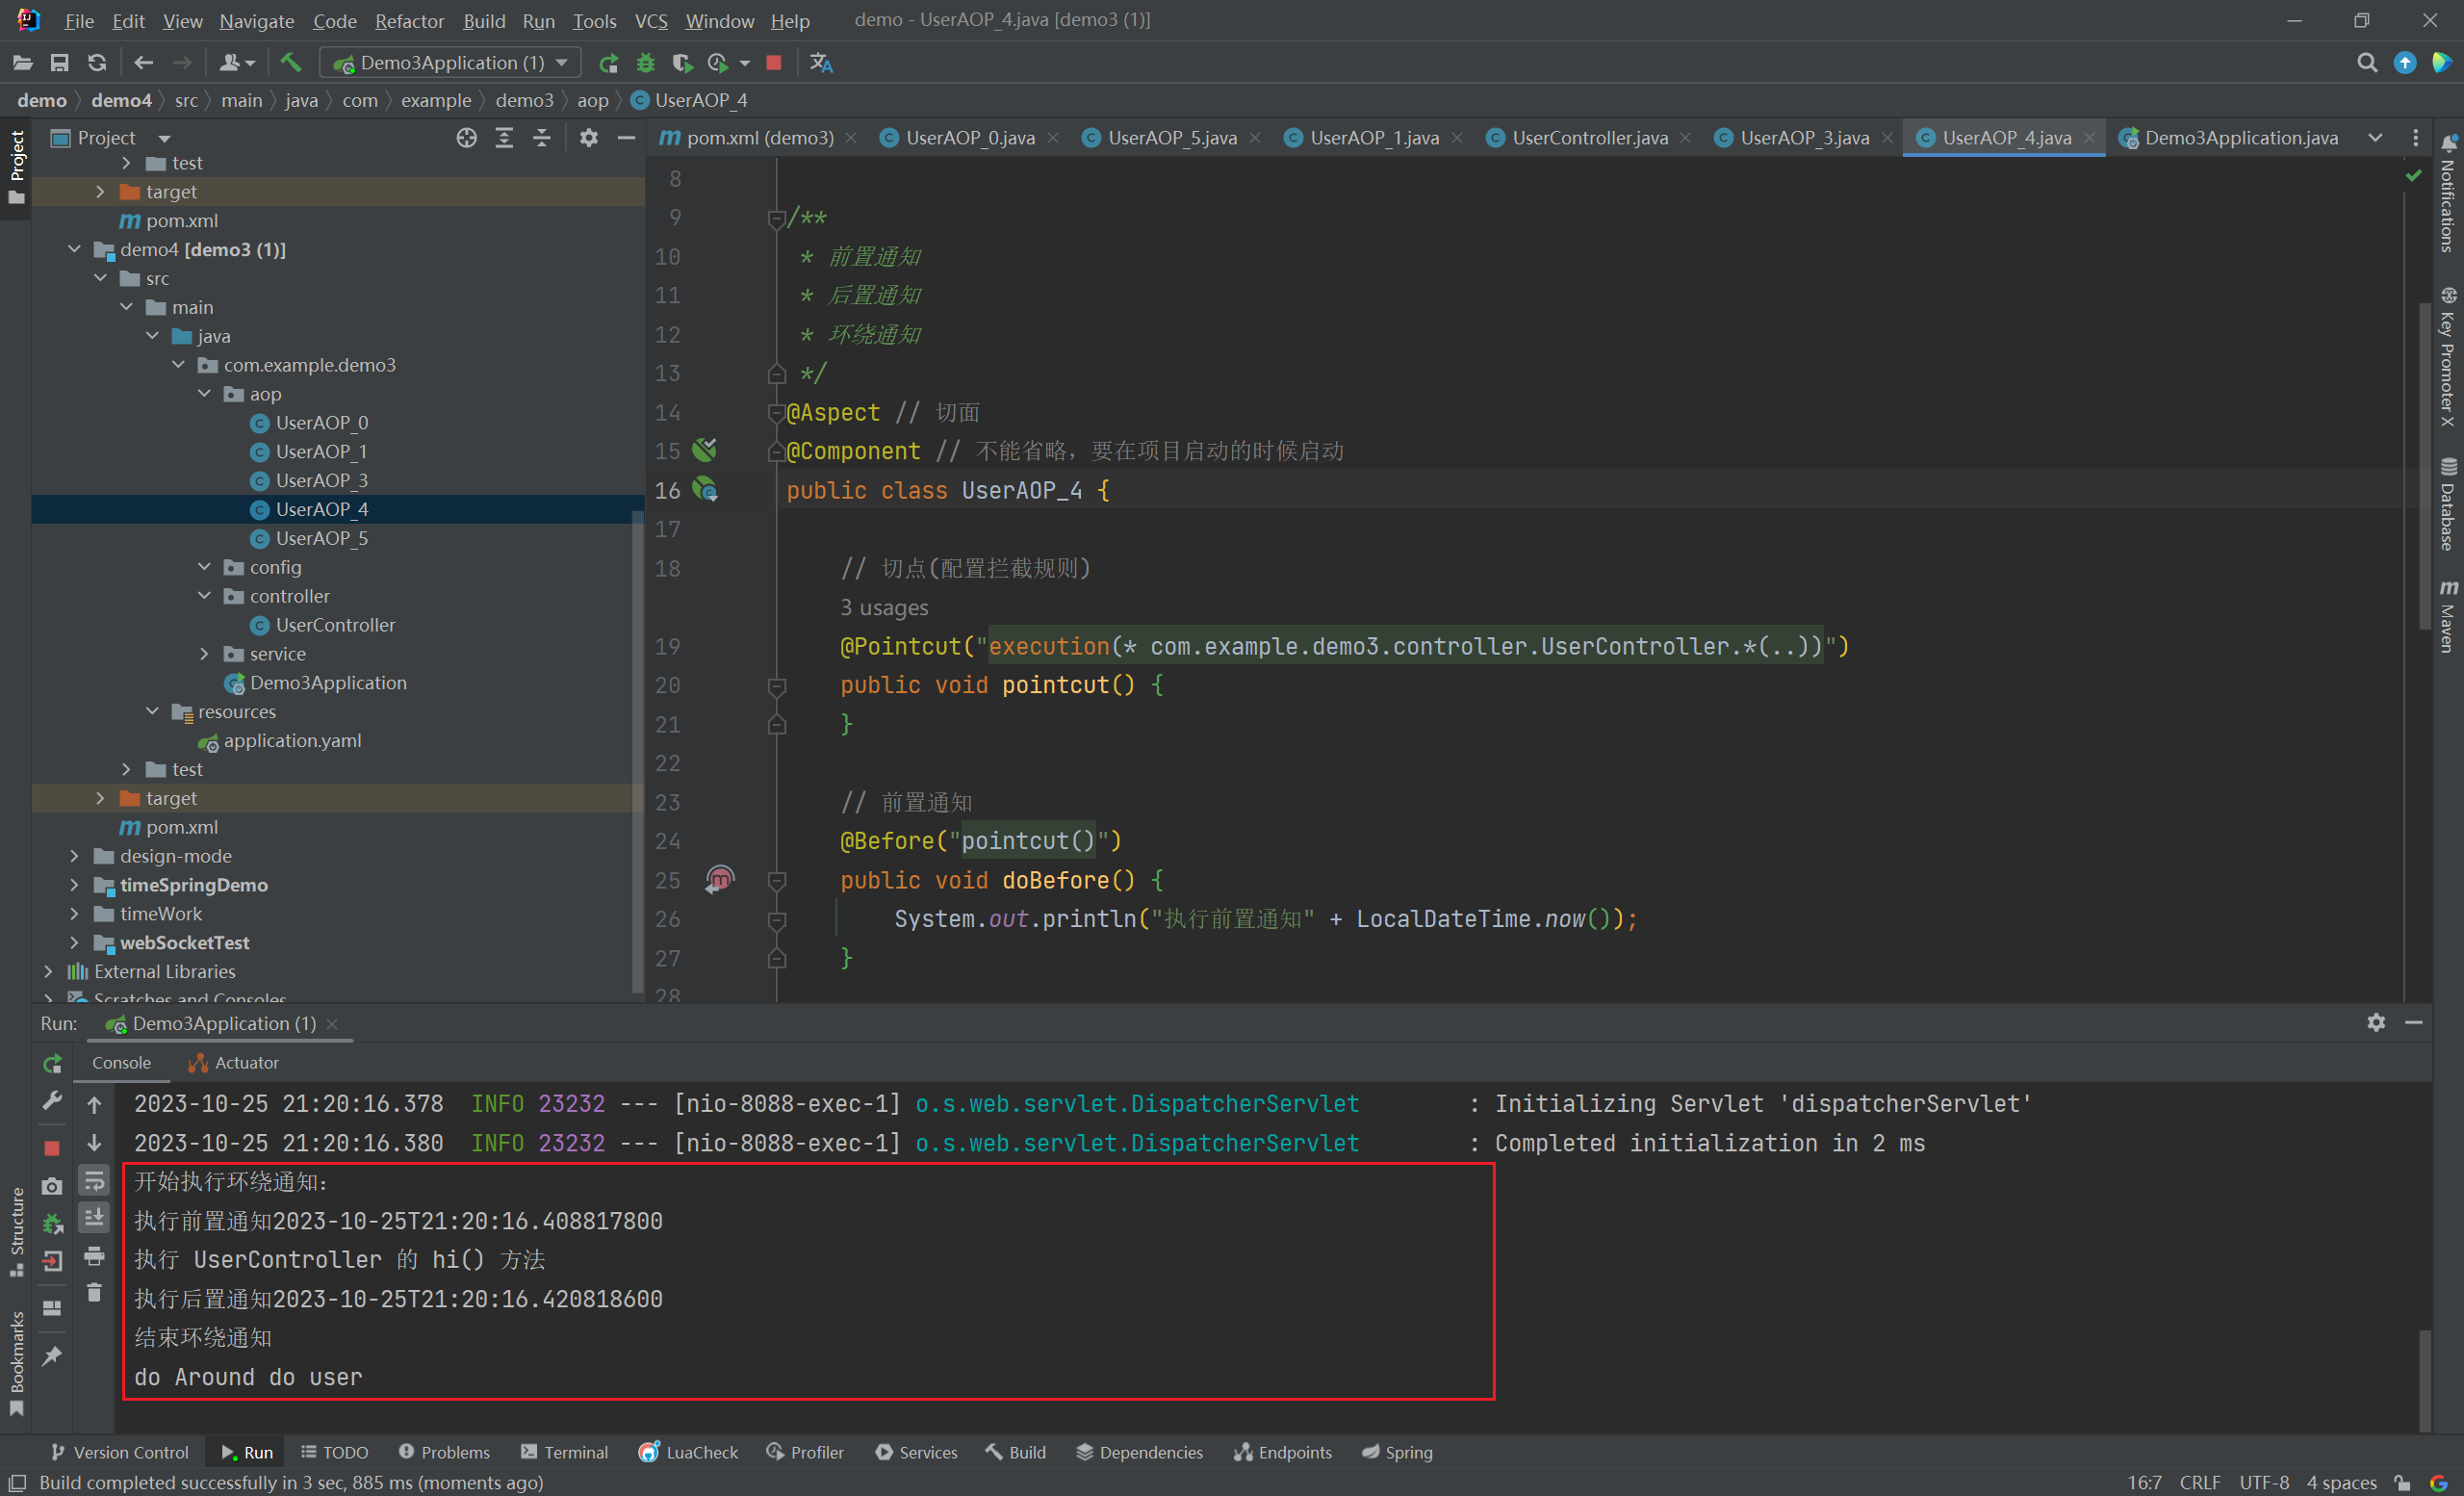The image size is (2464, 1496).
Task: Click the 3 usages hint
Action: (884, 608)
